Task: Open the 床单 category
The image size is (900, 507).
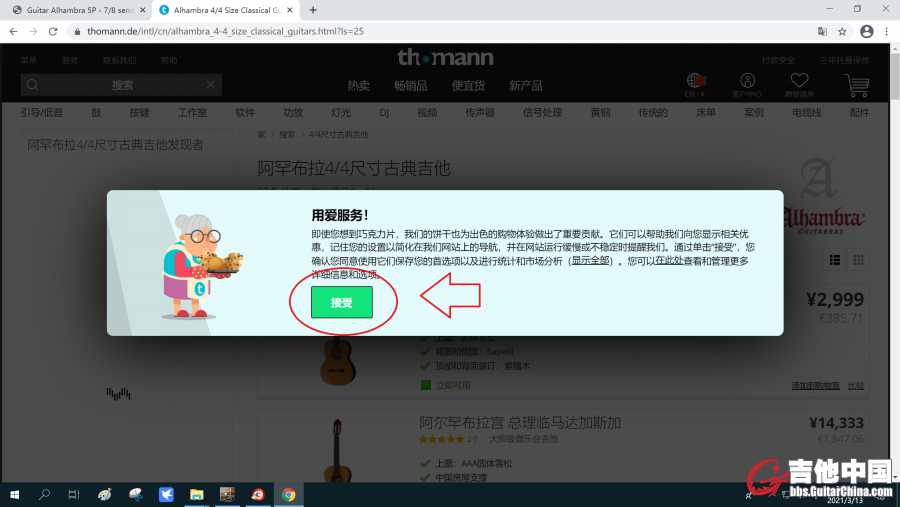Action: click(x=706, y=113)
